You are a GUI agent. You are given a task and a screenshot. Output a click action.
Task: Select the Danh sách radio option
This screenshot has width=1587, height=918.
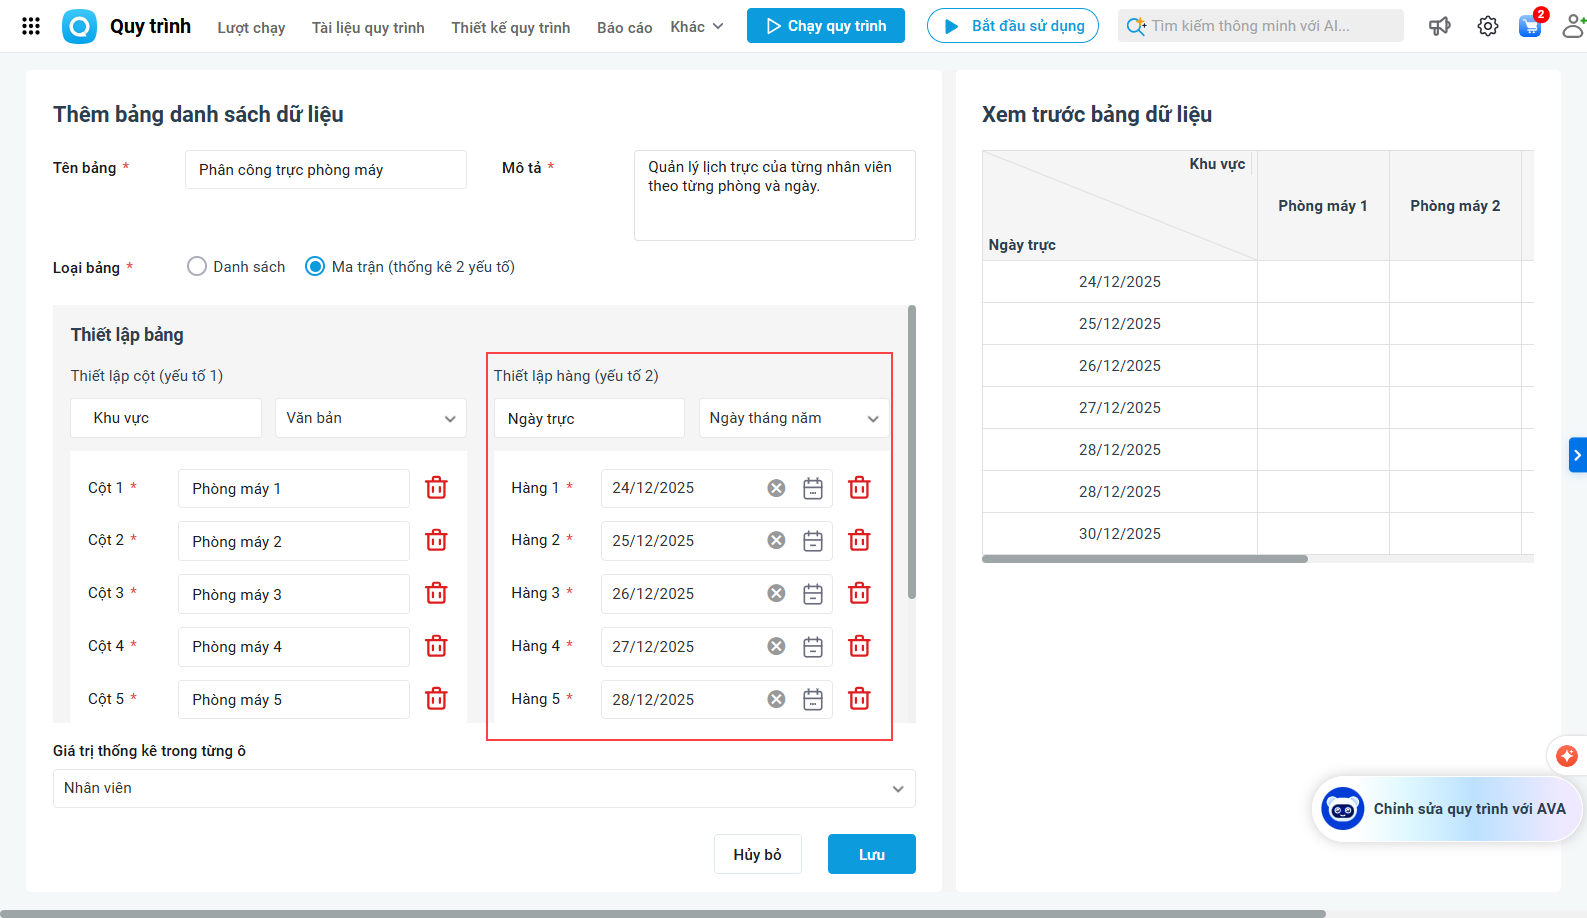coord(197,267)
